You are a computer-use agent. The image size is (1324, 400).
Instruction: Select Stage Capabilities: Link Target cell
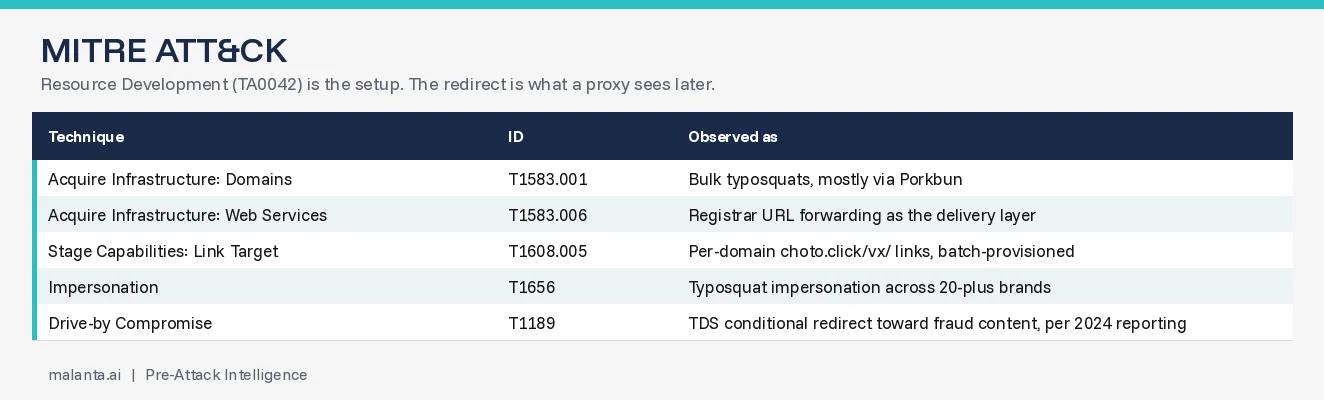pos(163,252)
